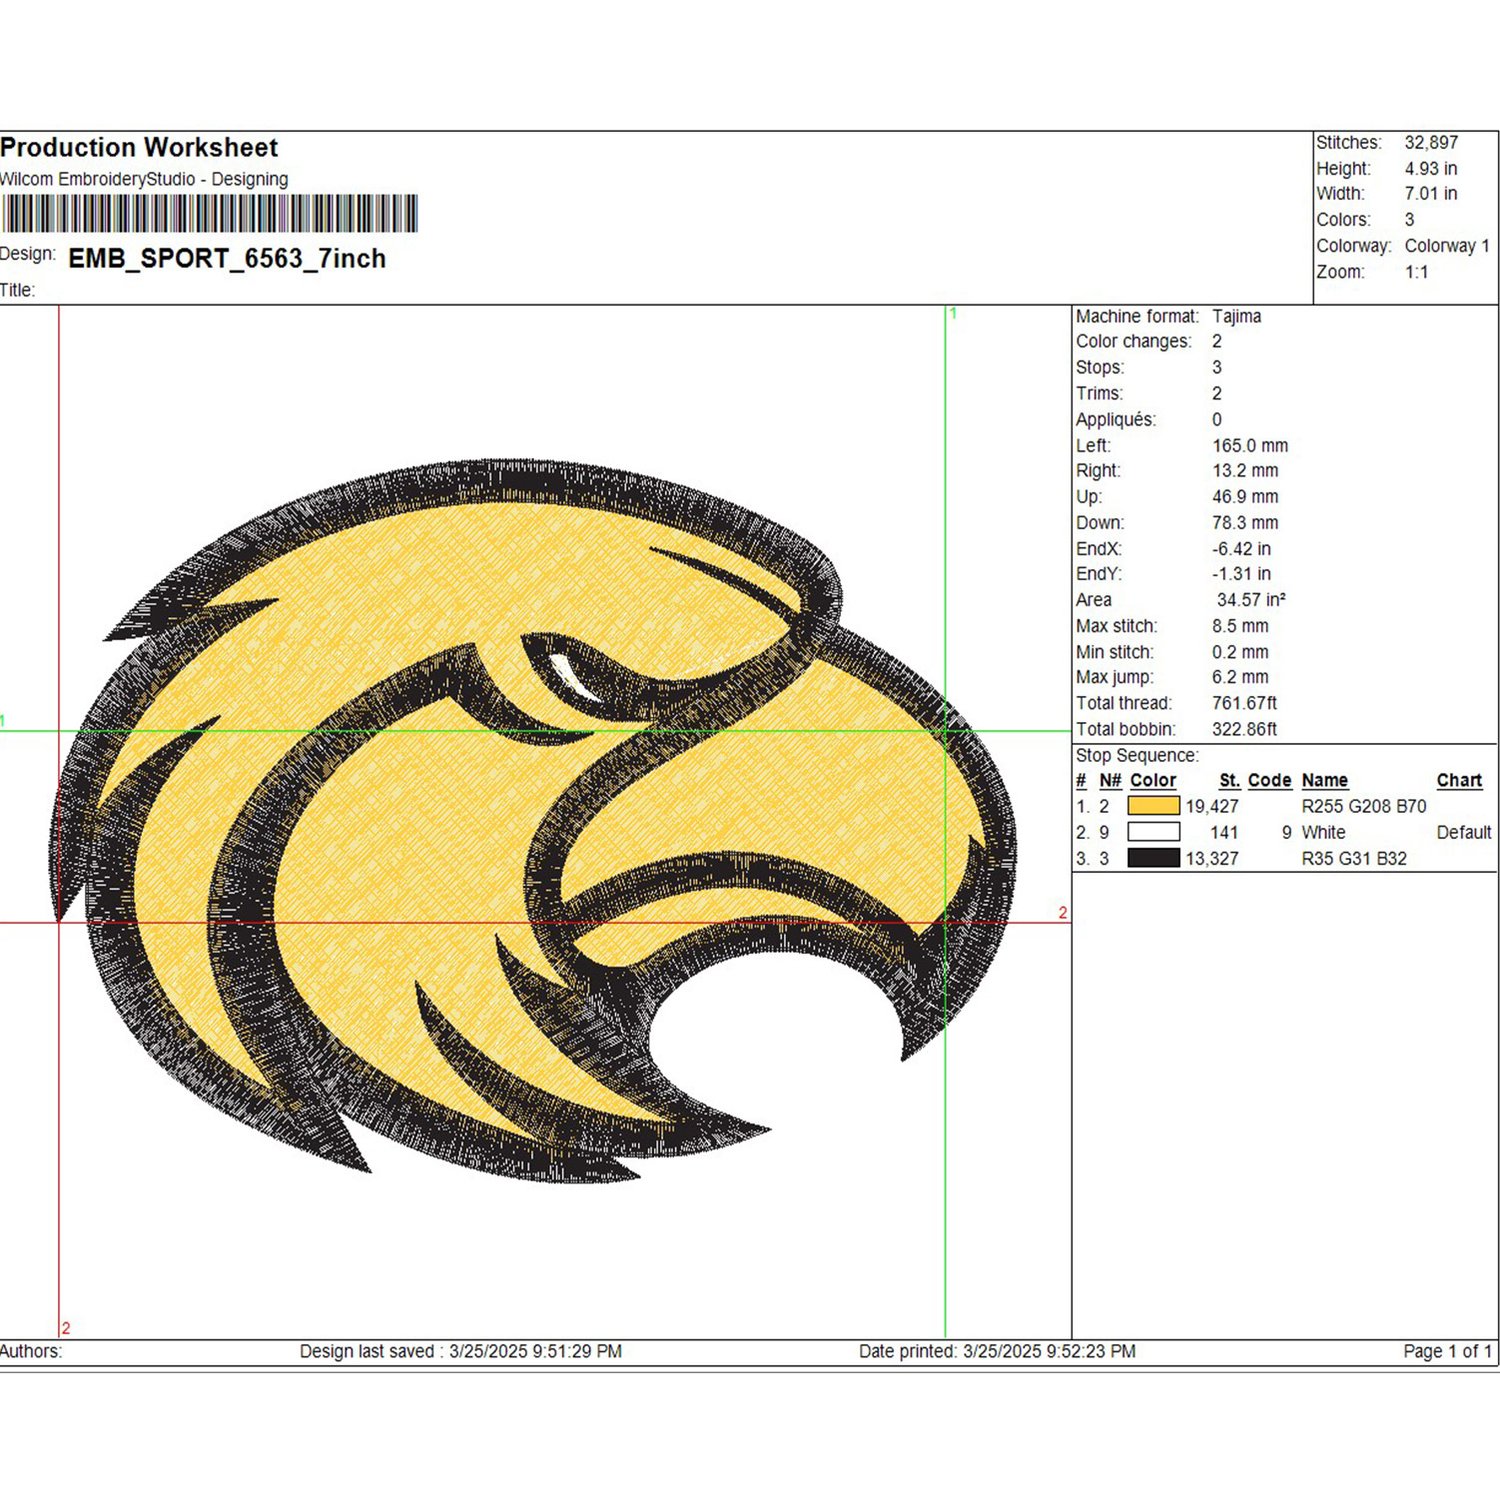The width and height of the screenshot is (1500, 1495).
Task: Click the "Appliqués:" label
Action: 1116,420
